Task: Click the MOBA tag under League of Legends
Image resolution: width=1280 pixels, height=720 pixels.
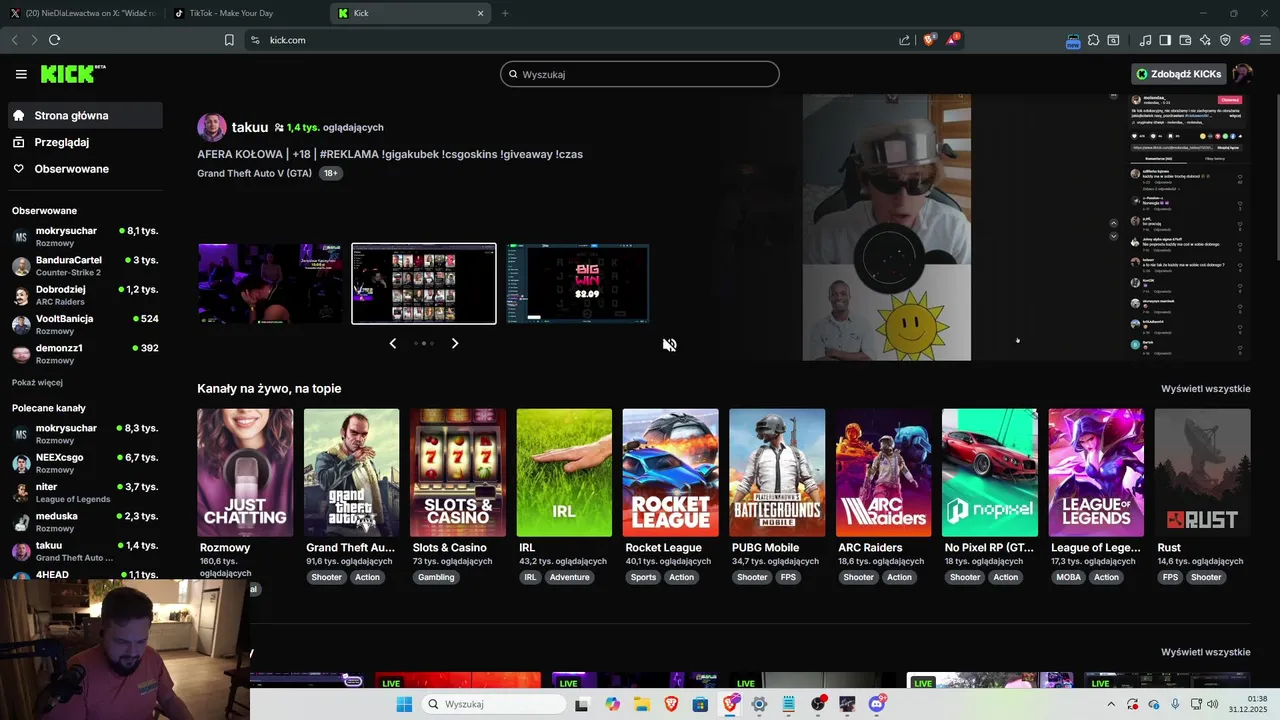Action: 1069,577
